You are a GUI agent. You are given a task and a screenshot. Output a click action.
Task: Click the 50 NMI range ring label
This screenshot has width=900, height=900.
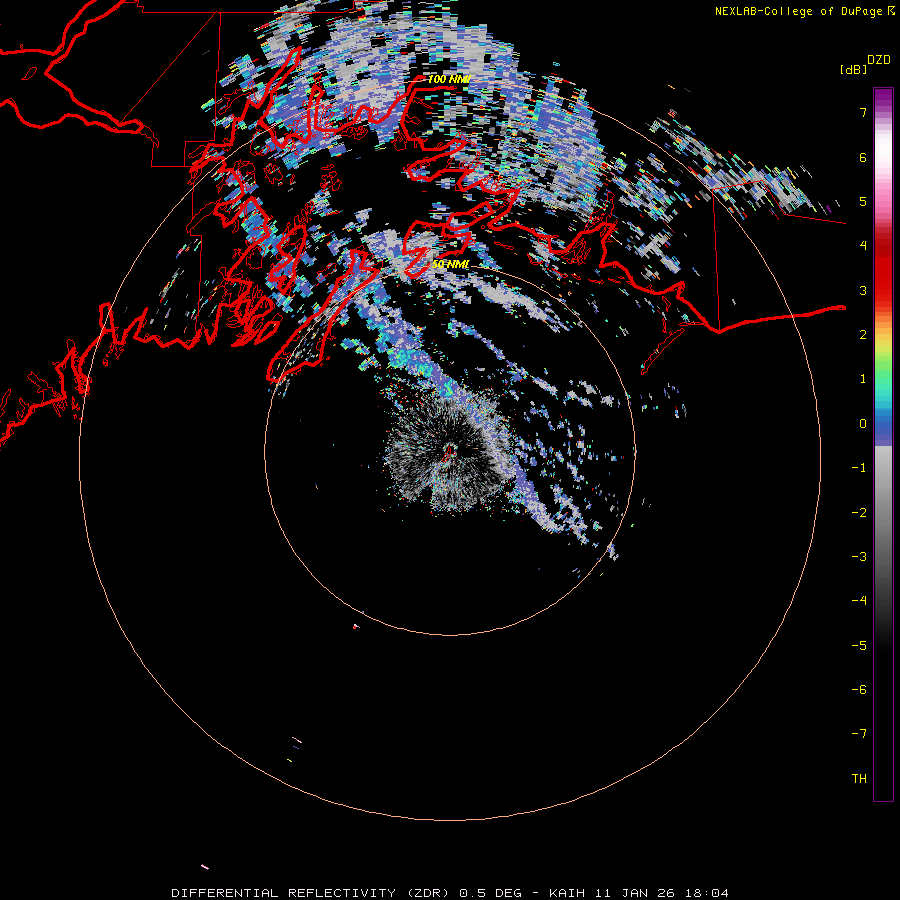451,264
